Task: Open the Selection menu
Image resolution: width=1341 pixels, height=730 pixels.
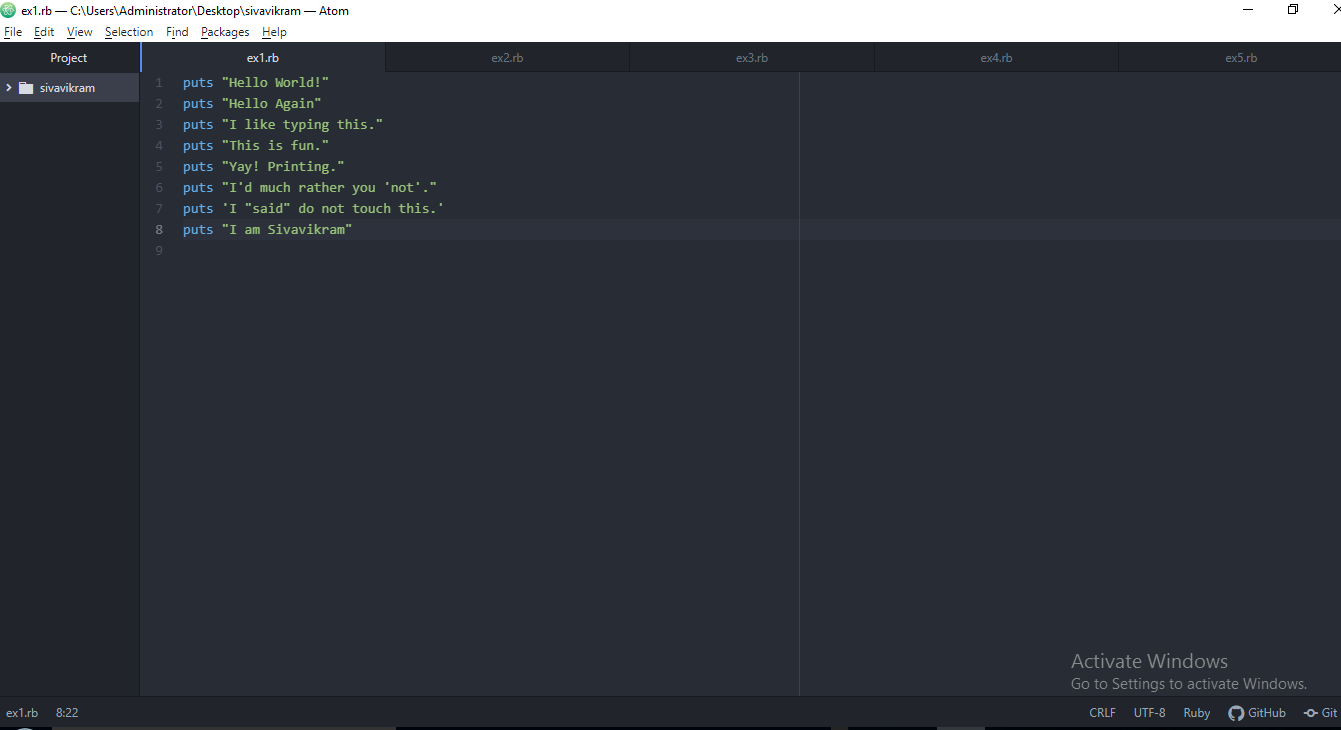Action: pos(129,31)
